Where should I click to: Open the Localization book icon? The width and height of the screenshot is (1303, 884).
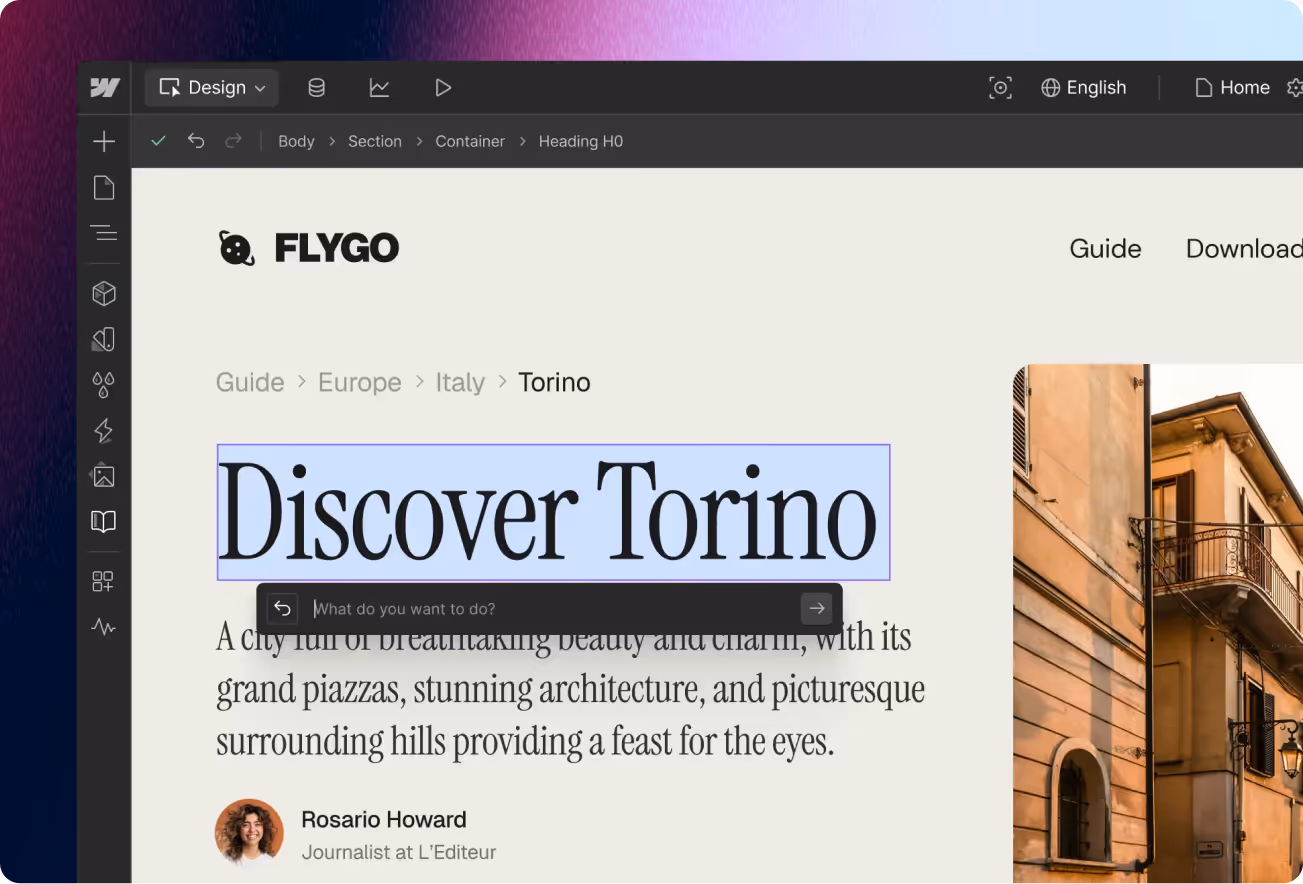[x=104, y=522]
